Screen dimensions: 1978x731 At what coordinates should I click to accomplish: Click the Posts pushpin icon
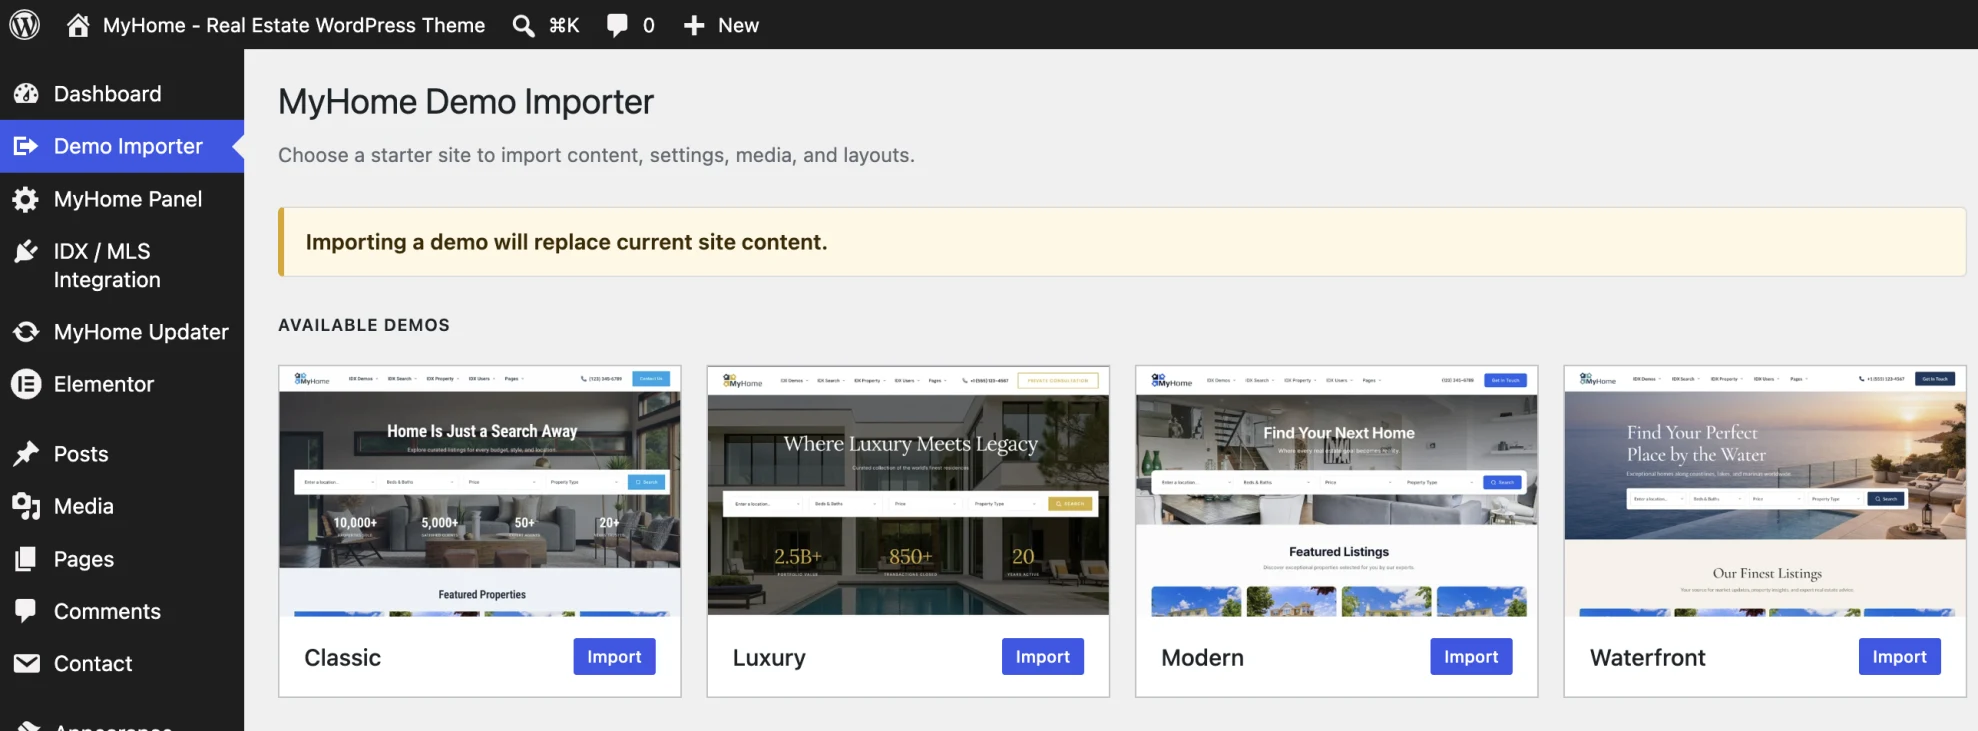coord(26,454)
